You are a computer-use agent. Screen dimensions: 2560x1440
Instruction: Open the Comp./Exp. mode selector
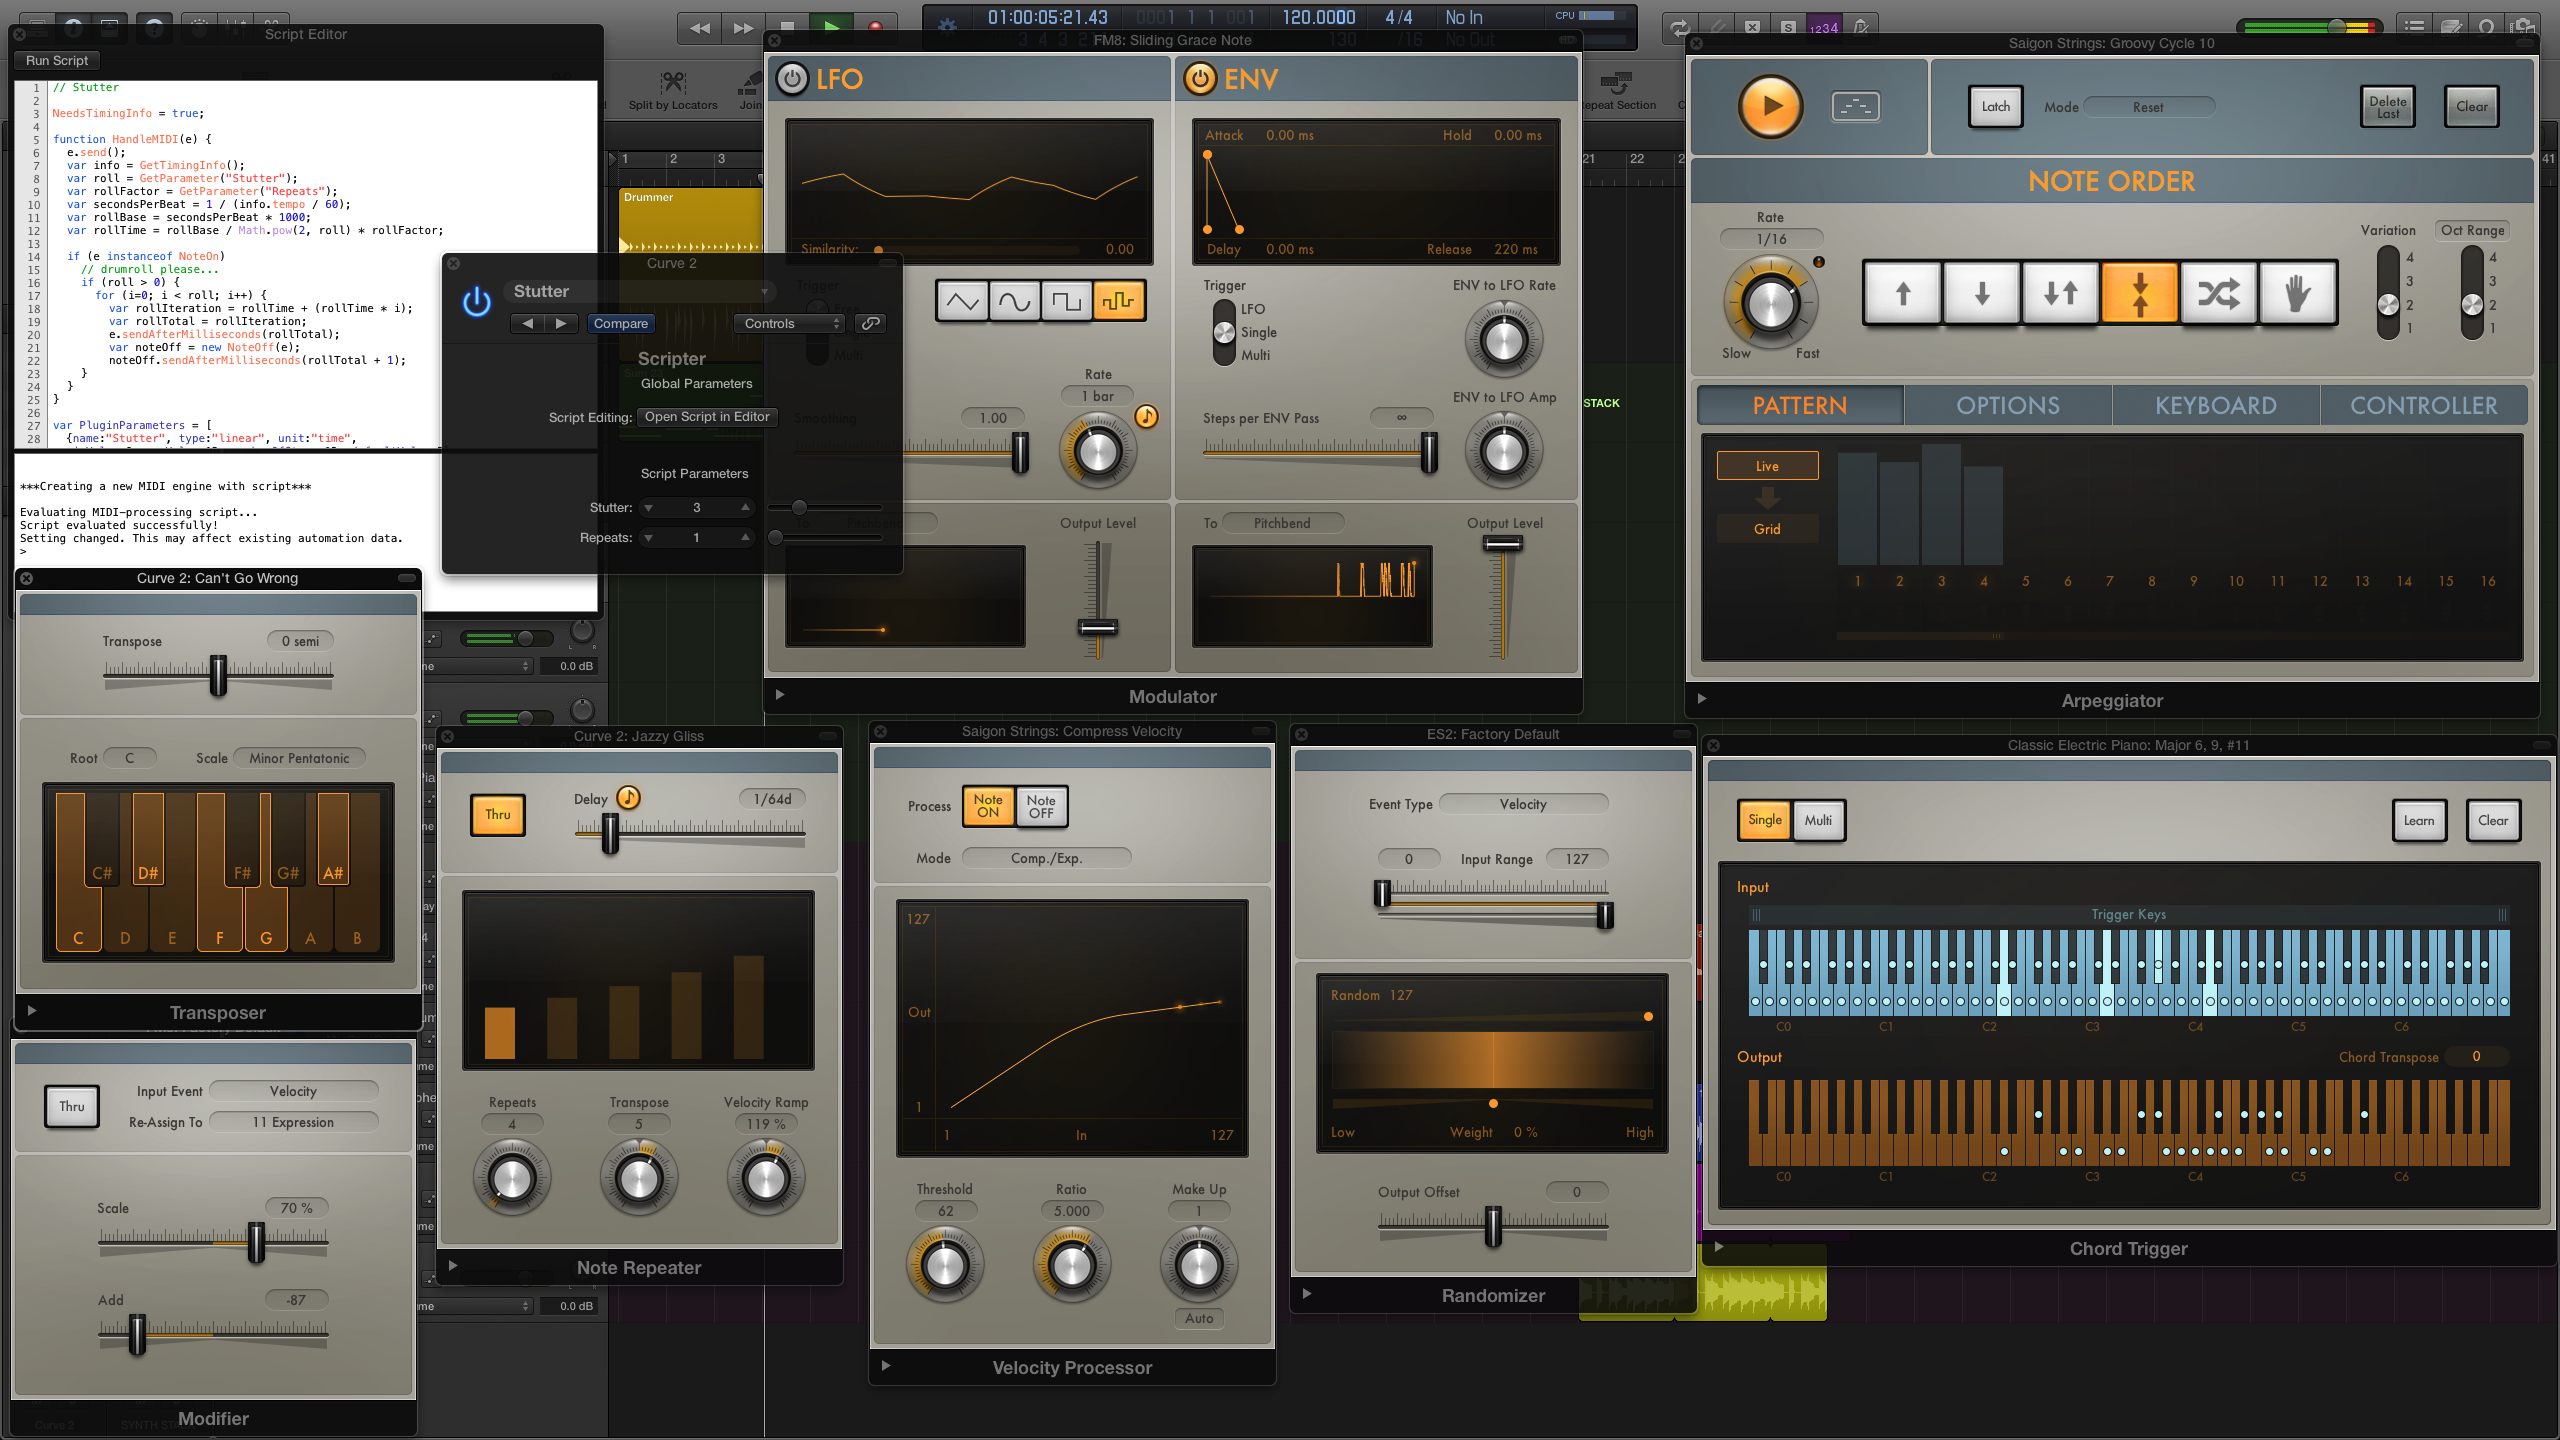point(1045,857)
